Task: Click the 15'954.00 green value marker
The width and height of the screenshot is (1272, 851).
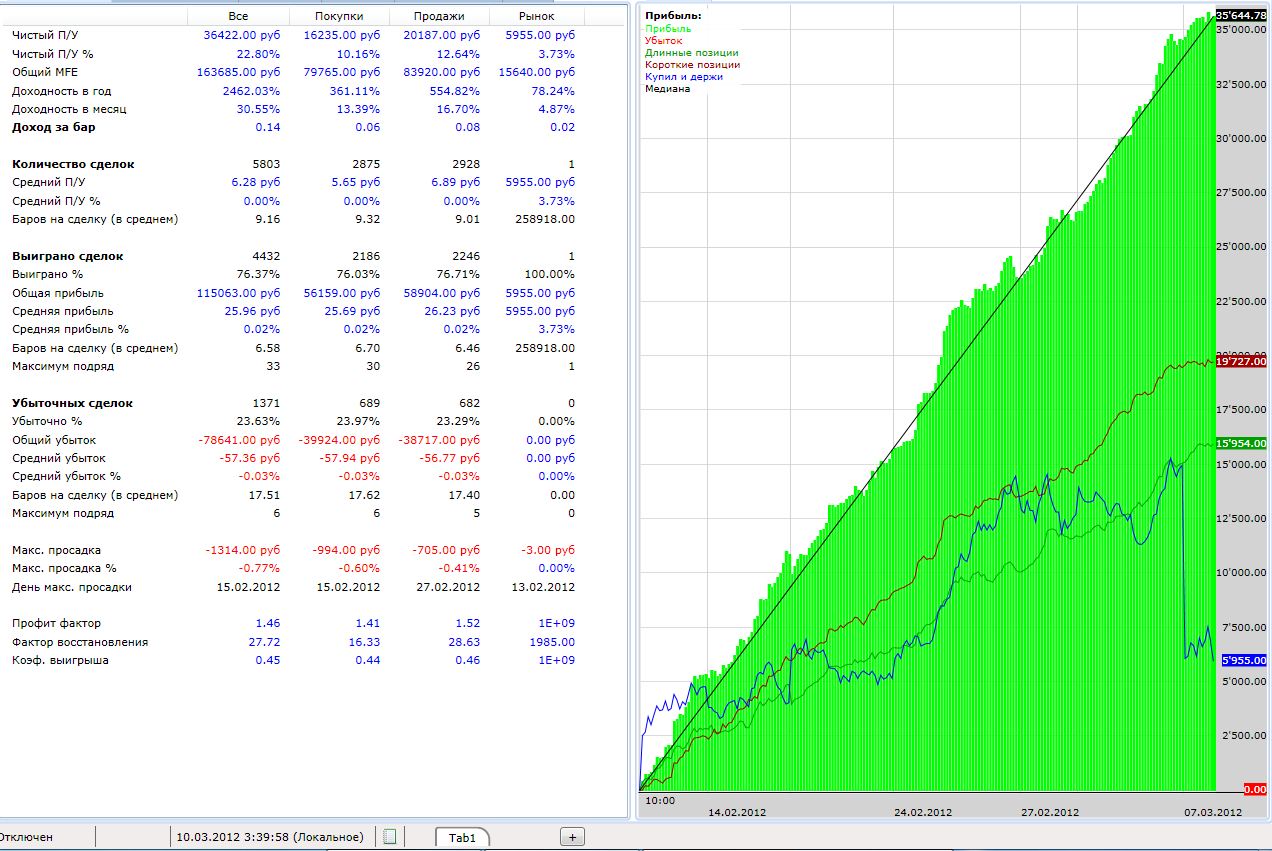Action: (1241, 443)
